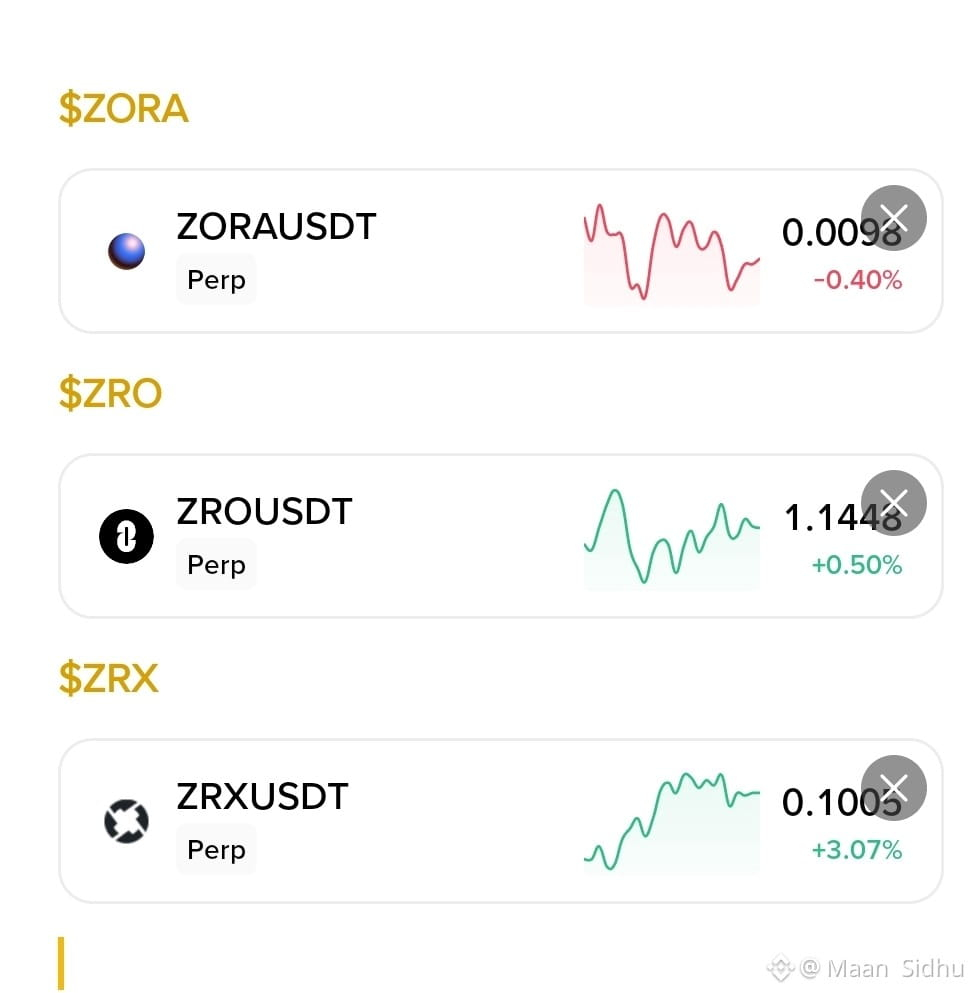The width and height of the screenshot is (972, 993).
Task: Click the Perp tag under ZRXUSDT
Action: coord(216,849)
